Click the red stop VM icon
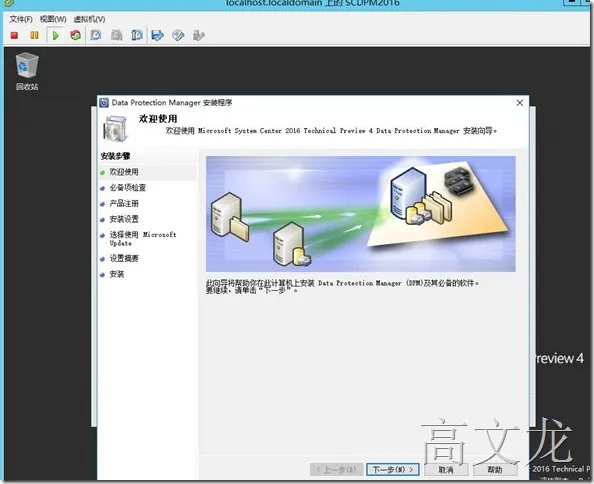This screenshot has width=594, height=484. tap(14, 36)
